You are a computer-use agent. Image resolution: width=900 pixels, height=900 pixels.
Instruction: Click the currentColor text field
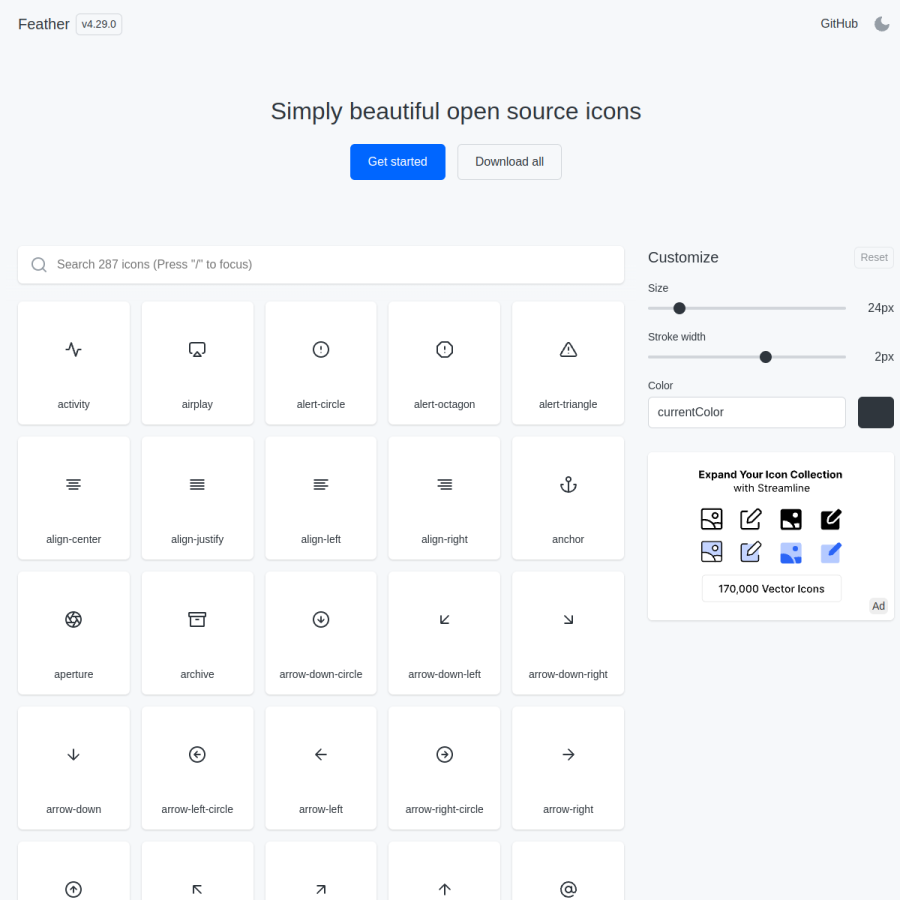click(746, 412)
